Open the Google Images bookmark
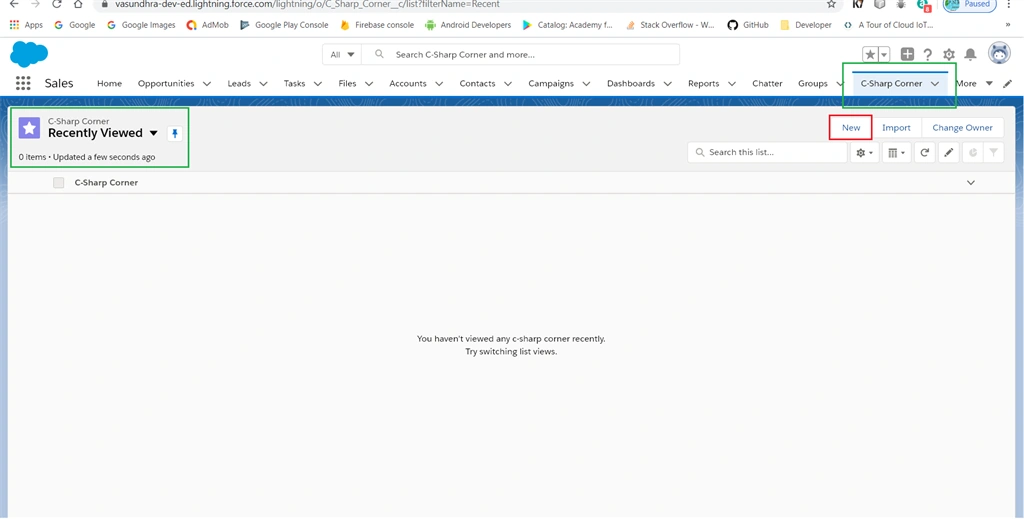Image resolution: width=1024 pixels, height=519 pixels. pos(141,25)
